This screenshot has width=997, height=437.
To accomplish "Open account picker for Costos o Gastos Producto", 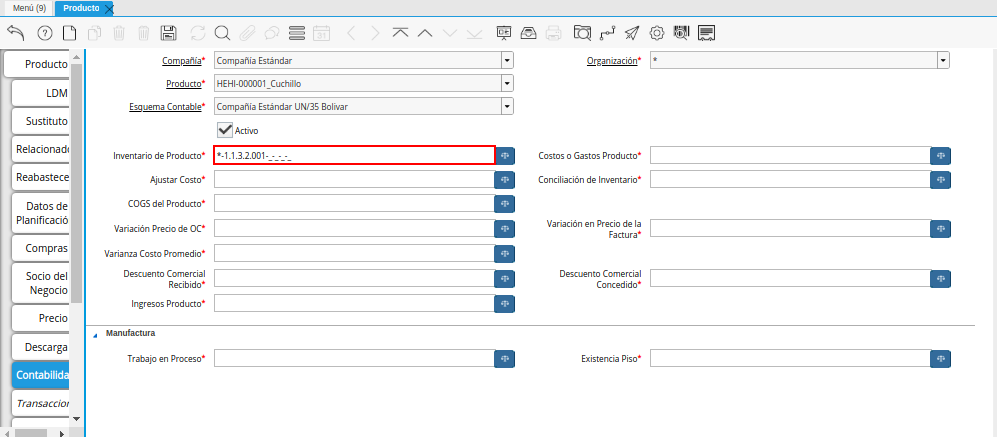I will click(940, 156).
